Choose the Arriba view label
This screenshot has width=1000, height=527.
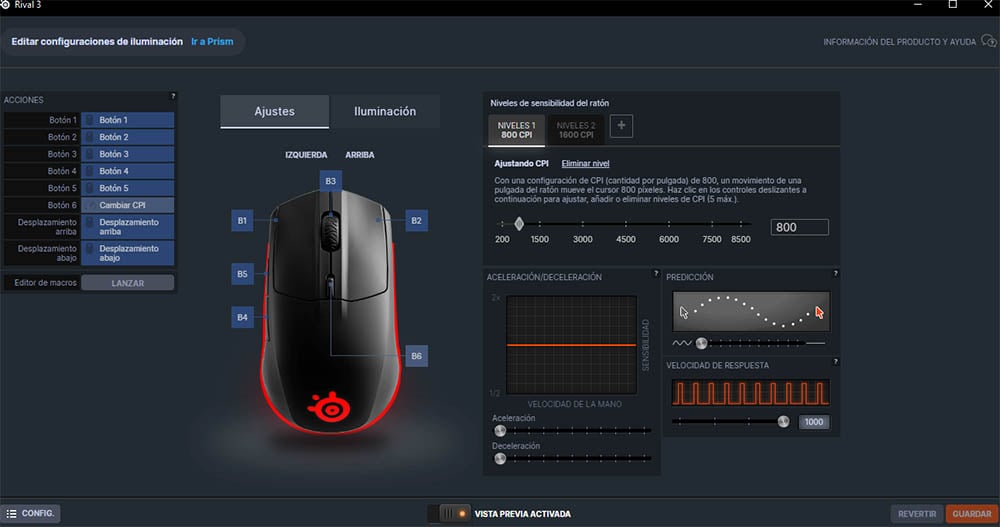pyautogui.click(x=360, y=155)
